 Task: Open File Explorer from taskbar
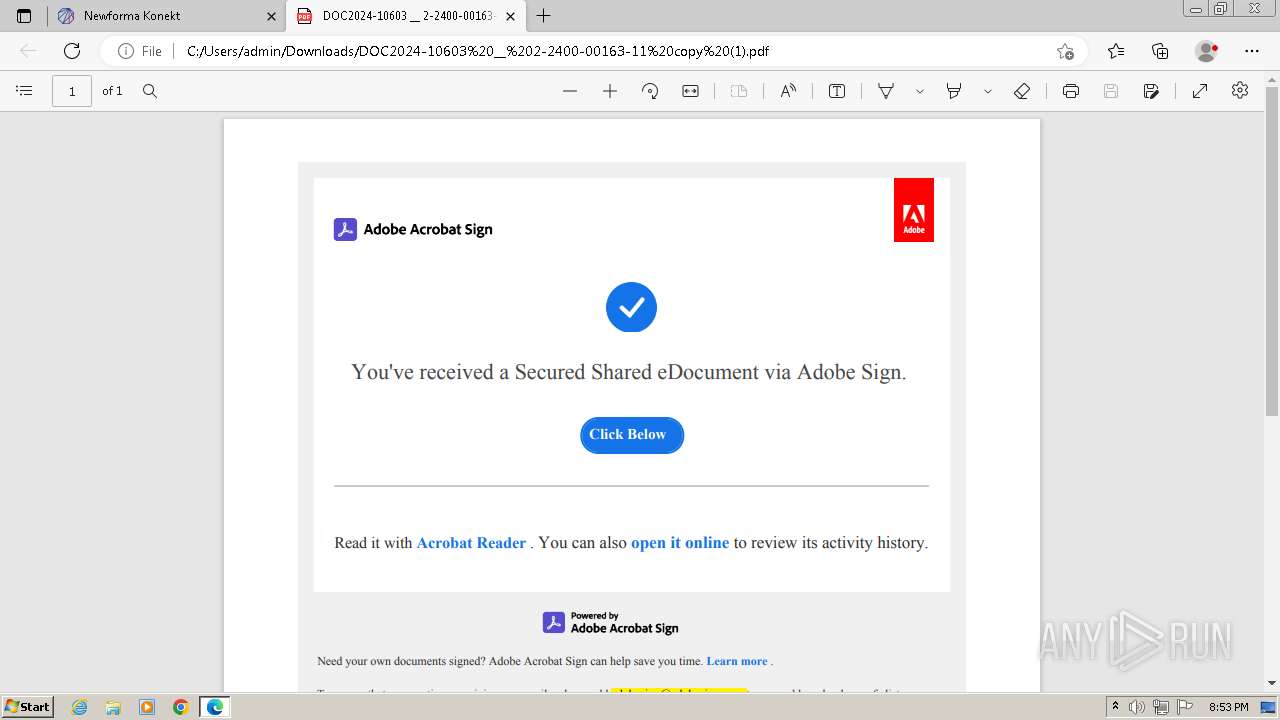113,707
